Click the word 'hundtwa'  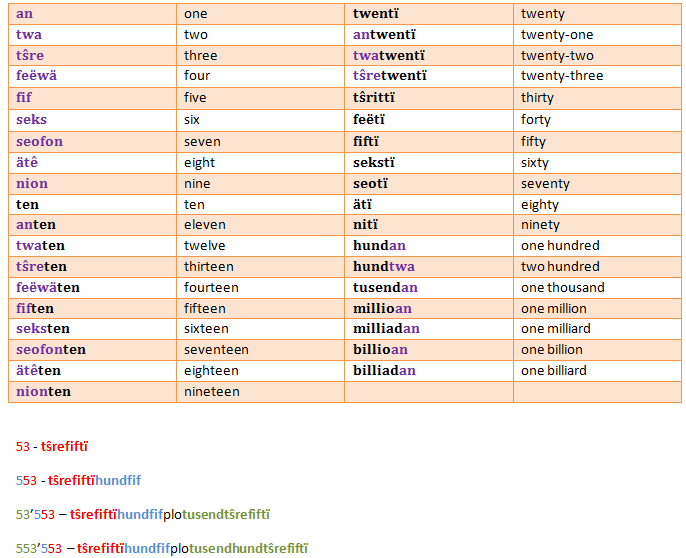tap(383, 266)
